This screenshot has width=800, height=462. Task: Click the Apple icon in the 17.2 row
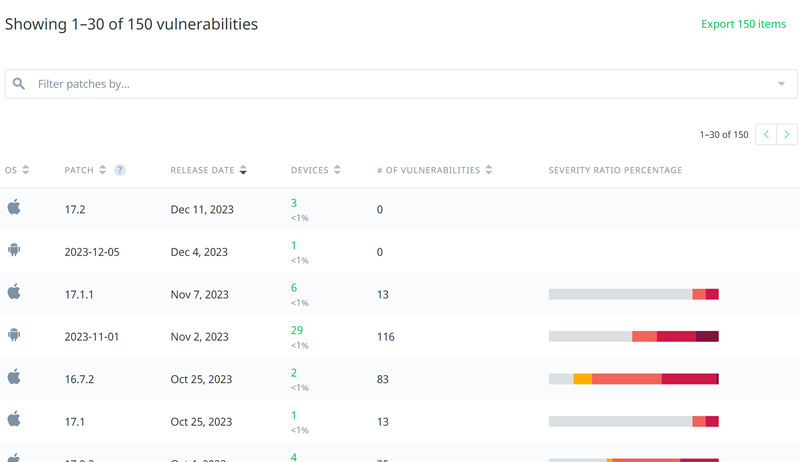(14, 207)
